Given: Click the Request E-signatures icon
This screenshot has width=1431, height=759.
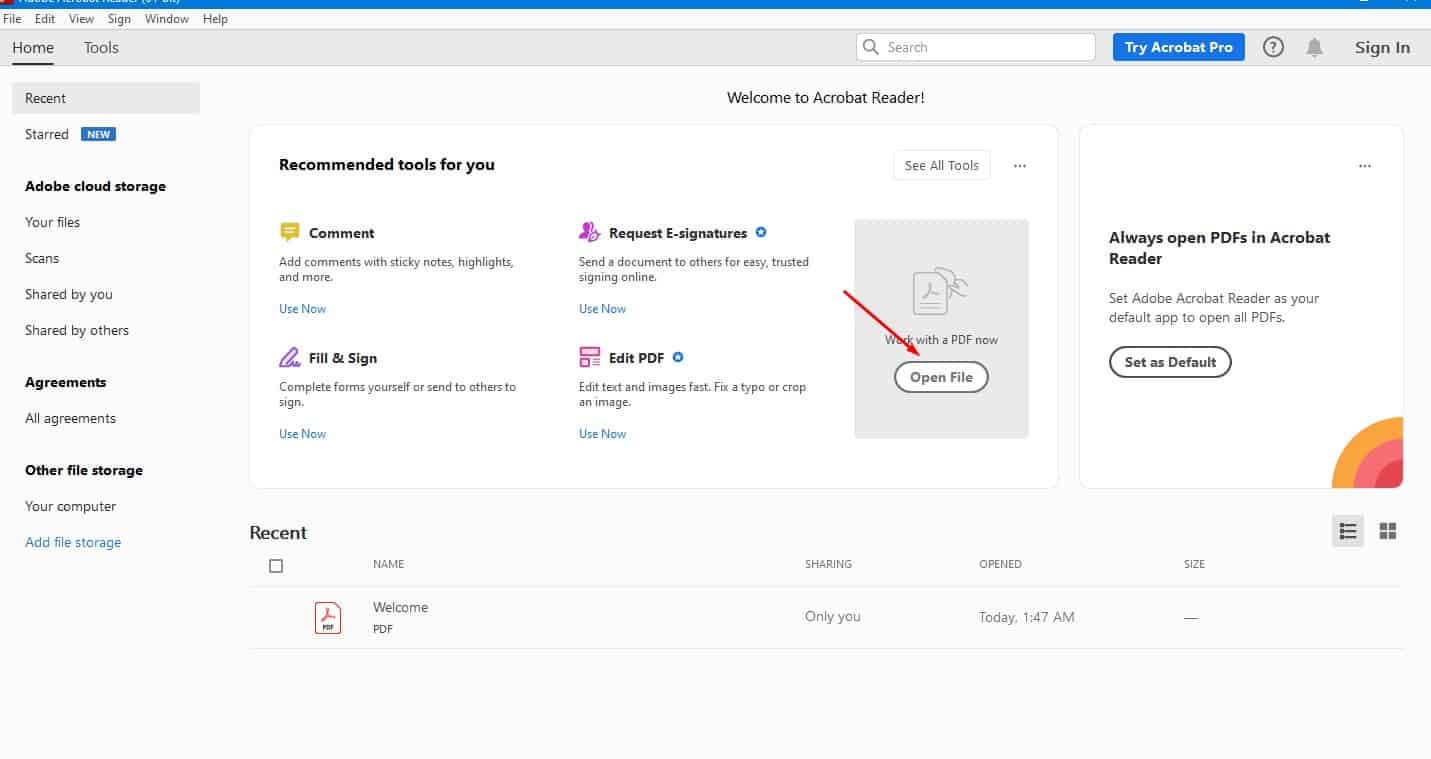Looking at the screenshot, I should tap(589, 232).
